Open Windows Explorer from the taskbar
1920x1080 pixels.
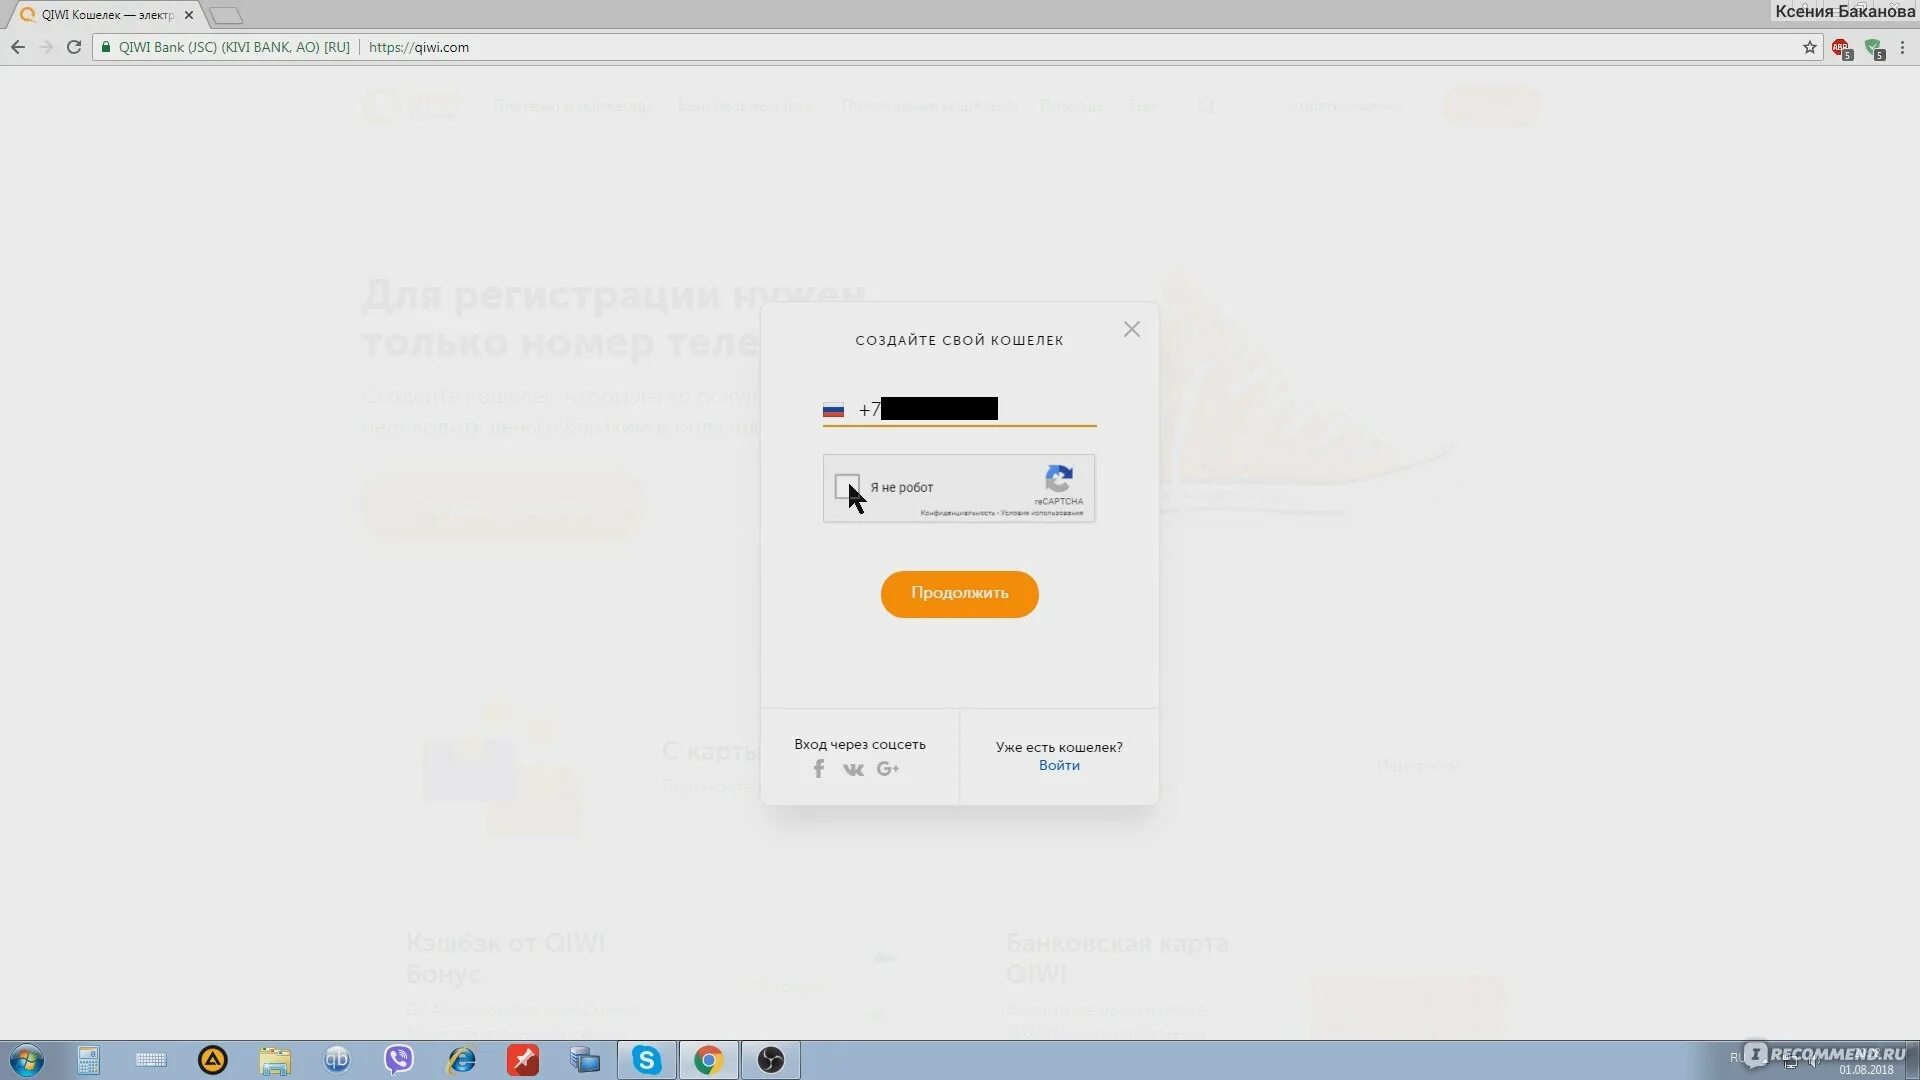click(275, 1060)
